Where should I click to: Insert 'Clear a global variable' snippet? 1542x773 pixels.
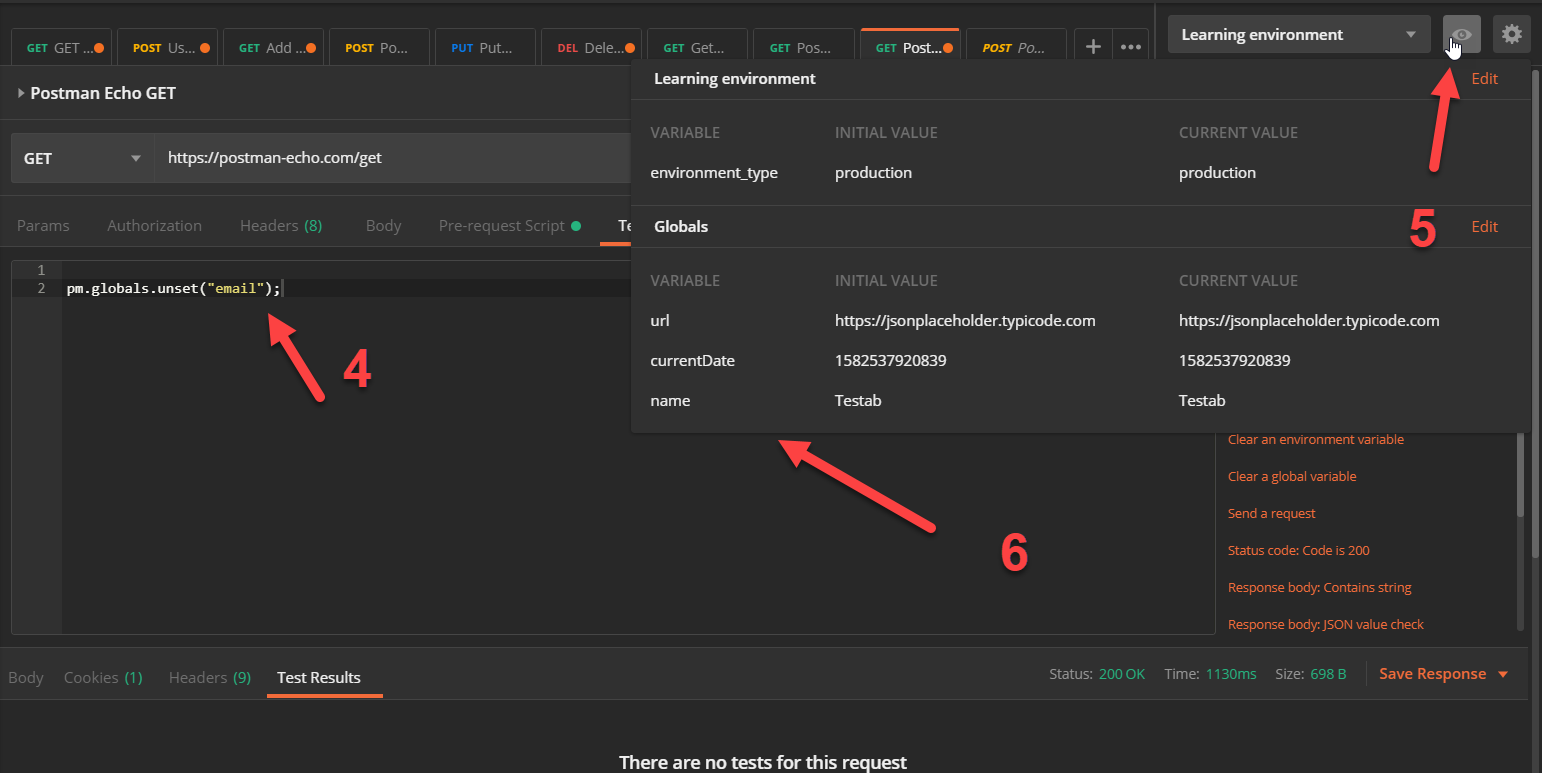pos(1292,476)
